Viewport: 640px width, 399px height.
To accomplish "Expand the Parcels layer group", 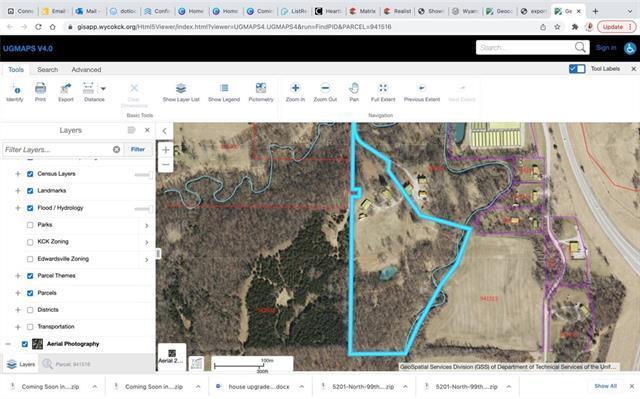I will pyautogui.click(x=18, y=293).
